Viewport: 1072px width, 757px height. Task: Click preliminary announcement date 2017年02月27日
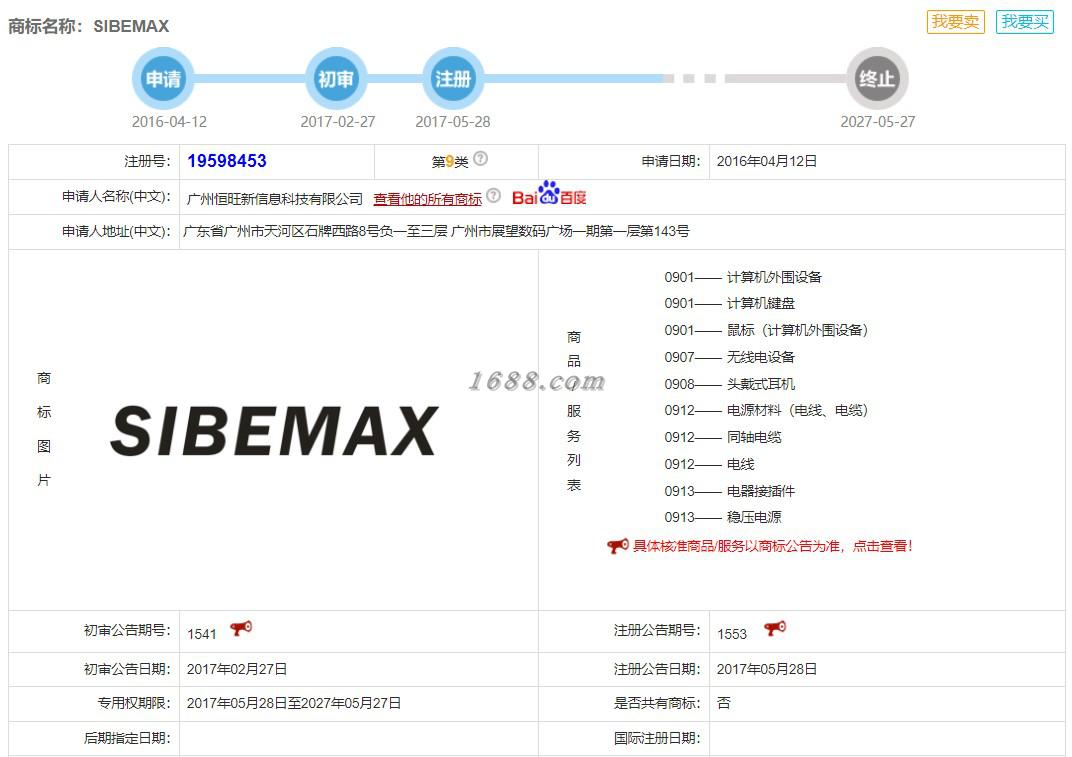point(237,669)
